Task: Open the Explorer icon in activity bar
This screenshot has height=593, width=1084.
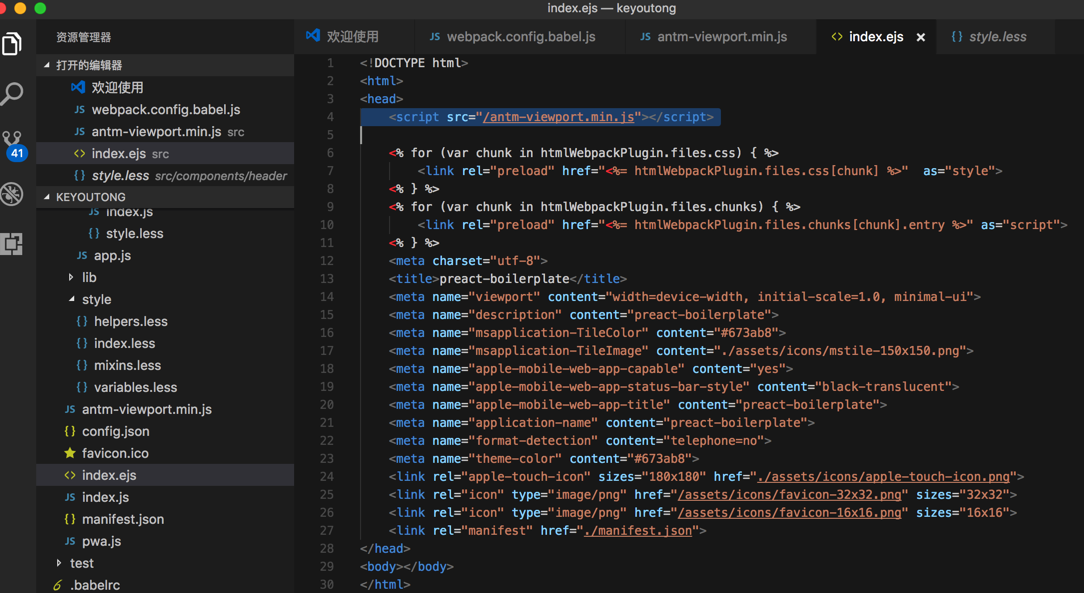Action: 13,44
